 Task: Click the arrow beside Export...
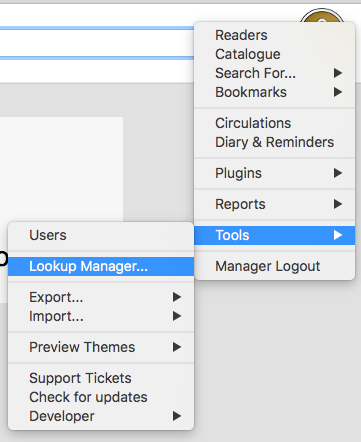[x=177, y=297]
